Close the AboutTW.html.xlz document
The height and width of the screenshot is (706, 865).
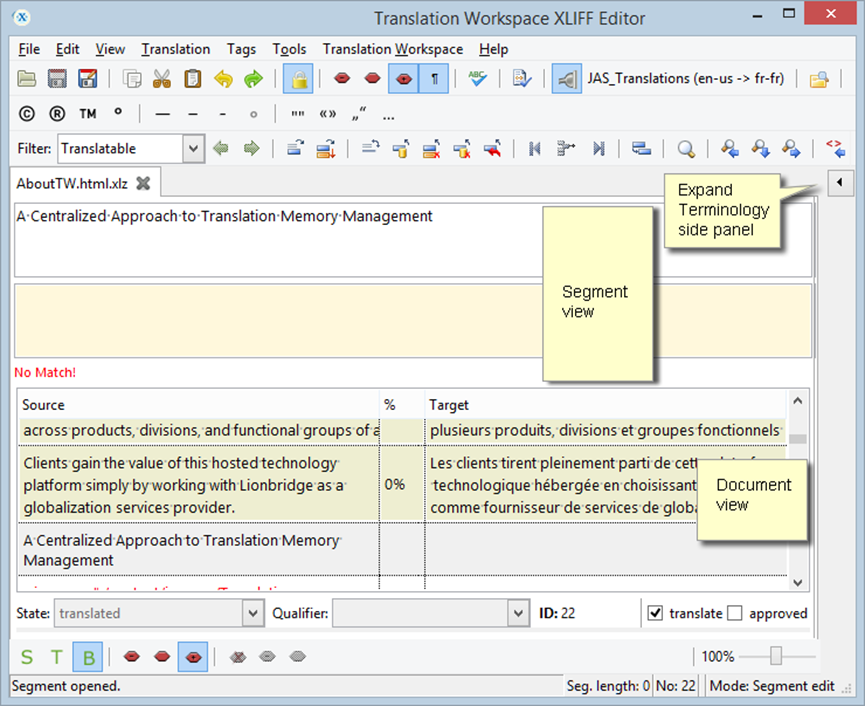click(x=143, y=183)
